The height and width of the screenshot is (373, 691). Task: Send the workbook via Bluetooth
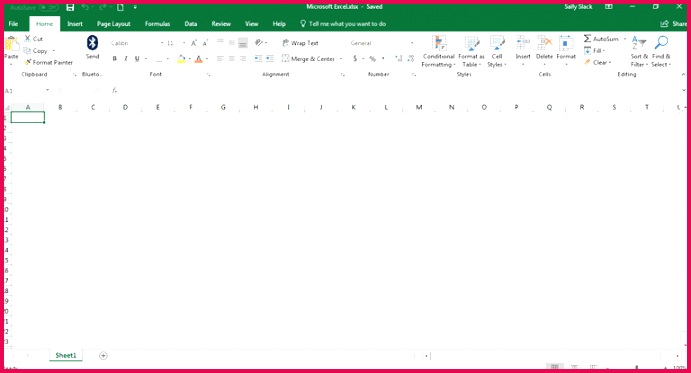click(92, 43)
